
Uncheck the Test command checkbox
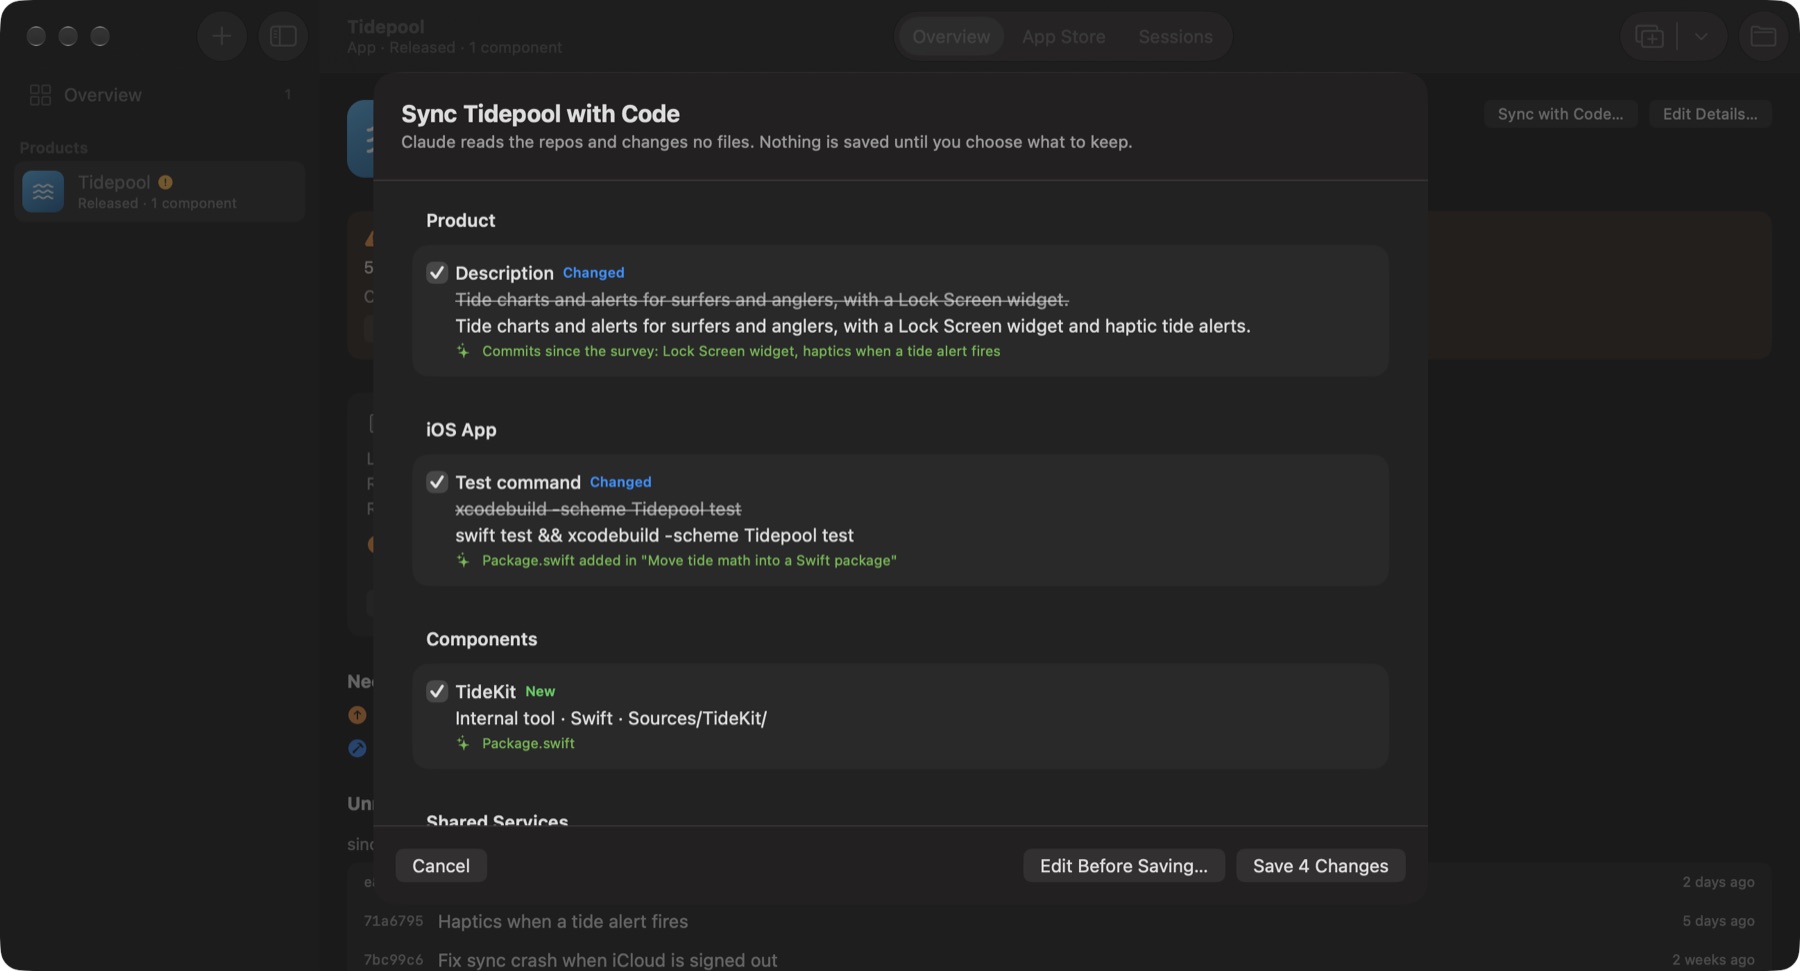point(437,482)
